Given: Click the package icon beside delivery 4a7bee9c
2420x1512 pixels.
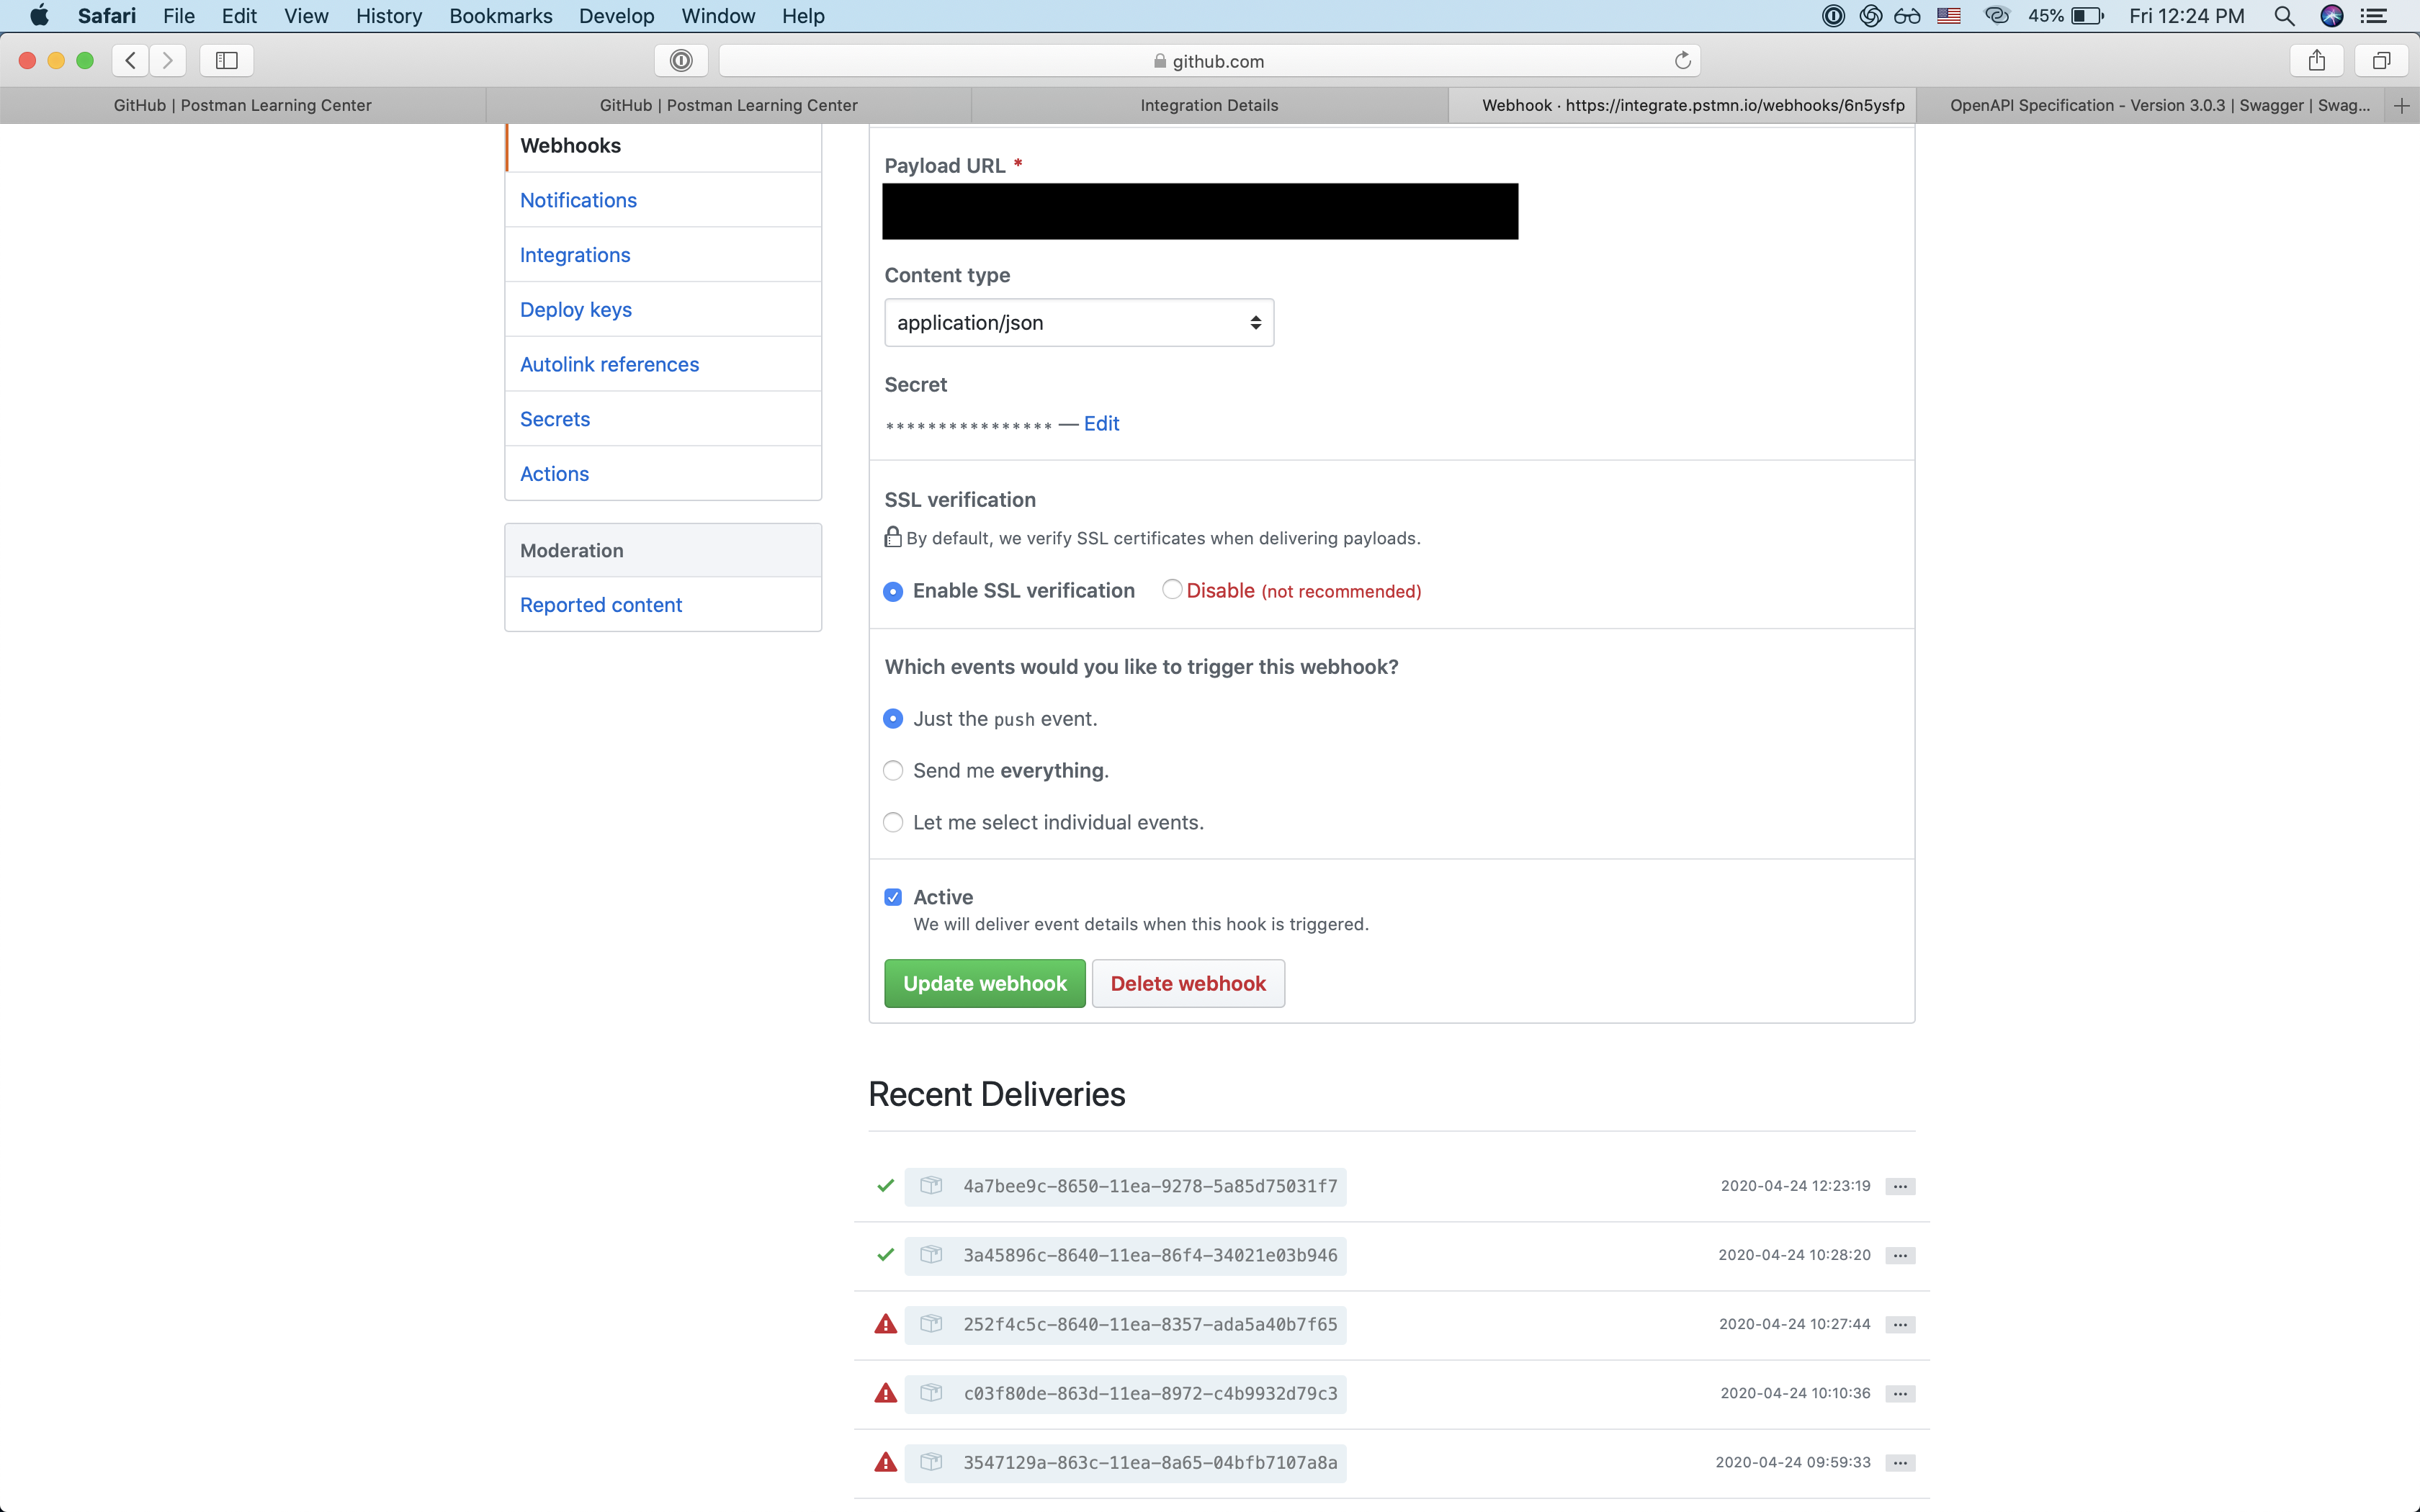Looking at the screenshot, I should (931, 1186).
